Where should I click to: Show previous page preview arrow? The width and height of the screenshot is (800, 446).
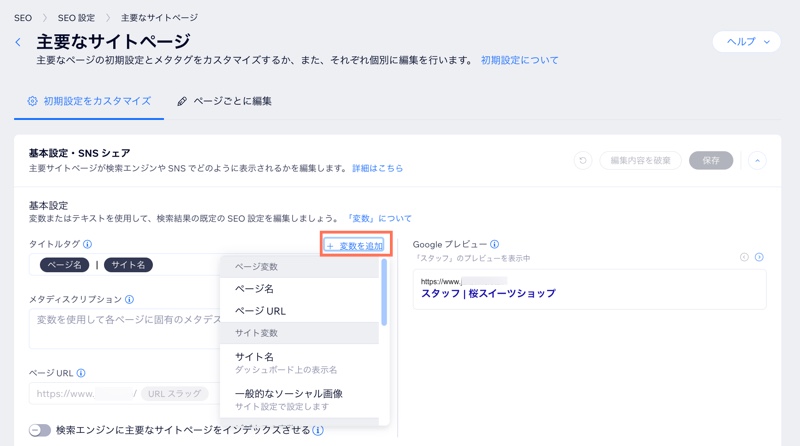click(x=744, y=257)
